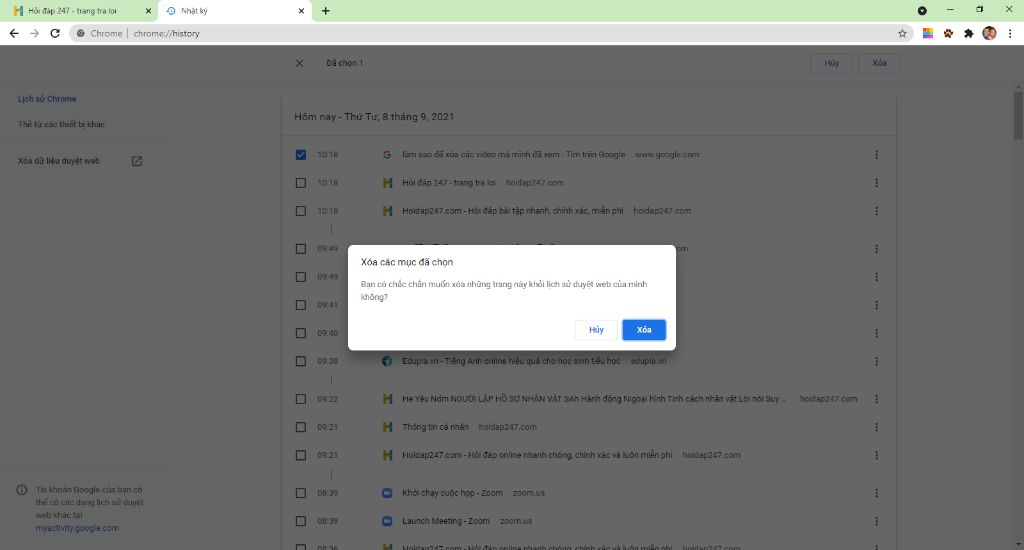Tick checkbox for Hoidap247.com - Hỏi đáp bài tập nhanh entry
The width and height of the screenshot is (1024, 550).
tap(300, 211)
